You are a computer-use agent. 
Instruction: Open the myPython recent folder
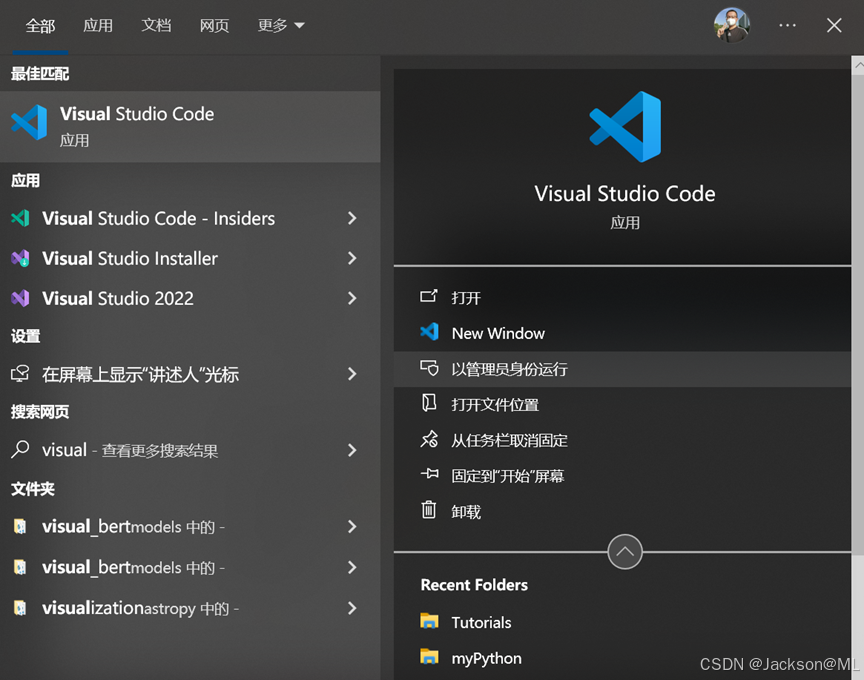pos(623,658)
